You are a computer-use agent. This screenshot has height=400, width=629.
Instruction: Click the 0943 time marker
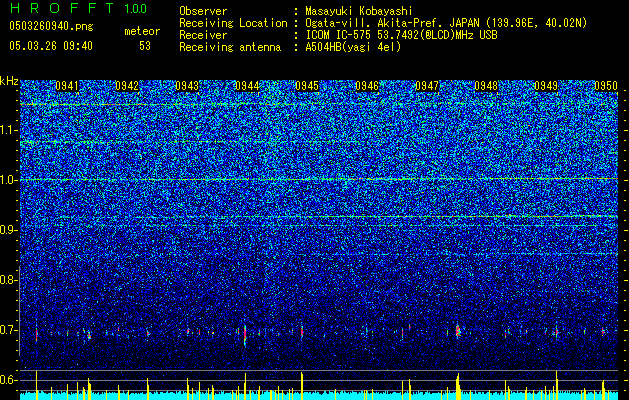(187, 86)
